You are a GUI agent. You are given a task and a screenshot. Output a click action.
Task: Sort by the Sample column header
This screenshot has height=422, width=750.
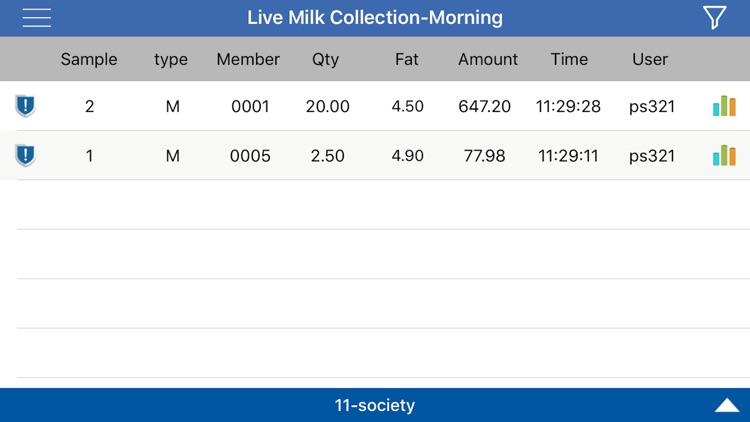tap(89, 59)
